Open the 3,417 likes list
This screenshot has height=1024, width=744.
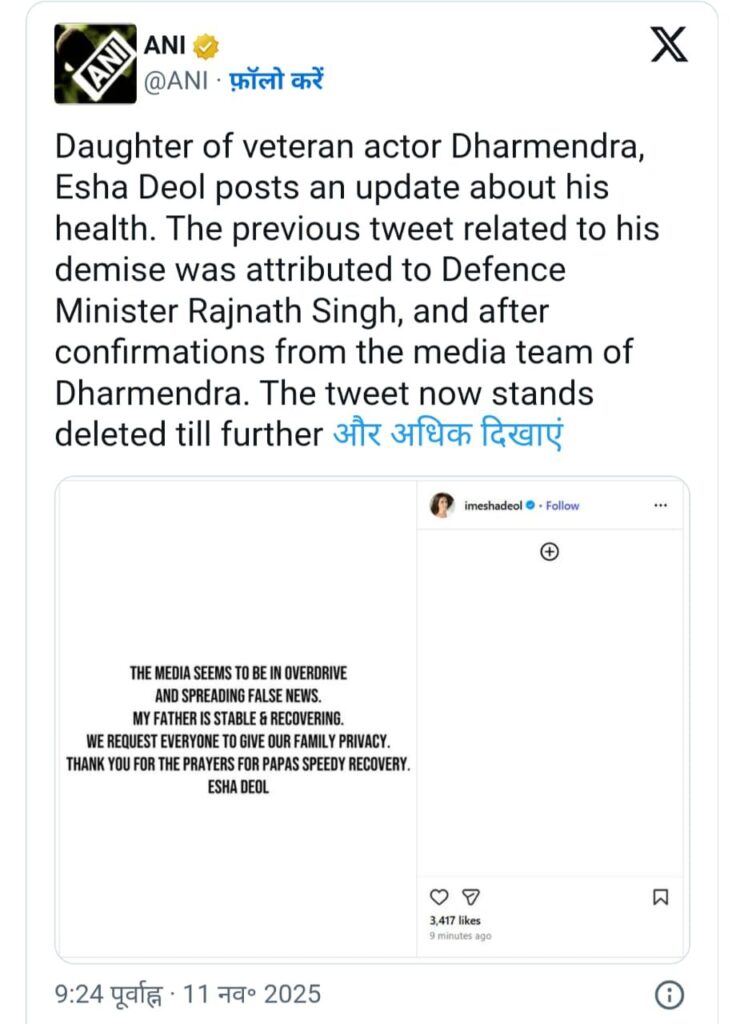coord(455,920)
